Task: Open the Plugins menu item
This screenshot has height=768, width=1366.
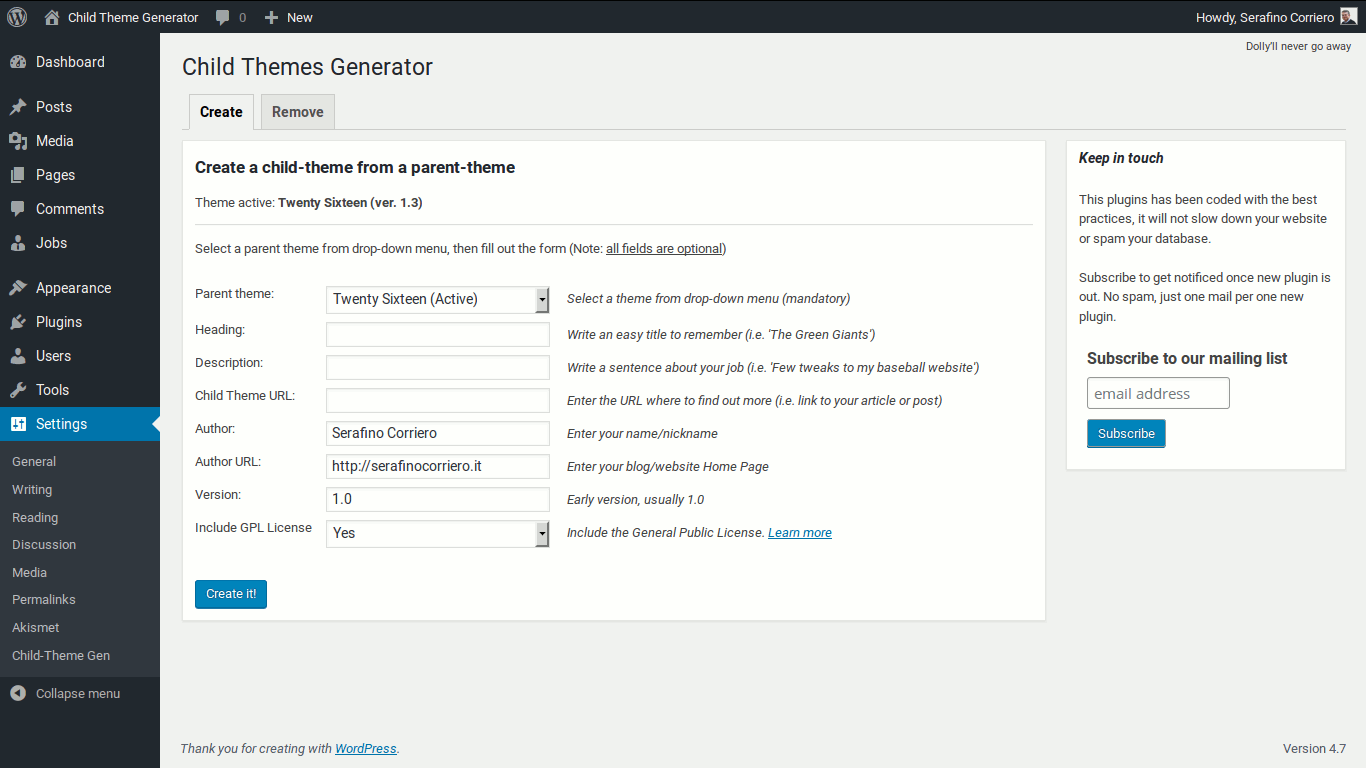Action: click(80, 322)
